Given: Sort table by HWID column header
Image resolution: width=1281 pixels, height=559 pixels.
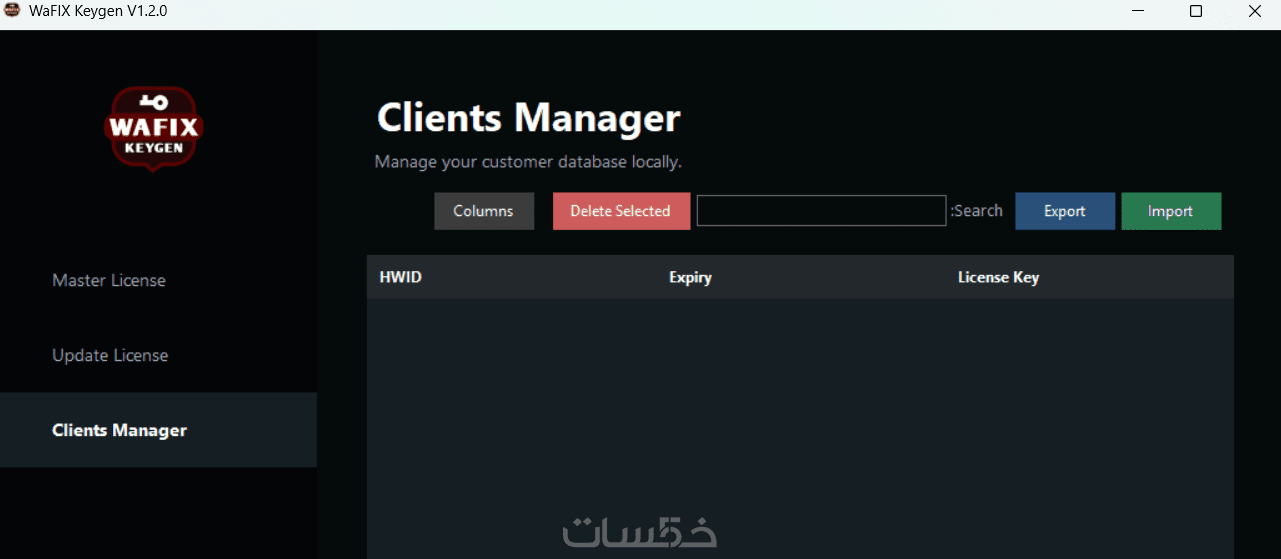Looking at the screenshot, I should (x=401, y=277).
